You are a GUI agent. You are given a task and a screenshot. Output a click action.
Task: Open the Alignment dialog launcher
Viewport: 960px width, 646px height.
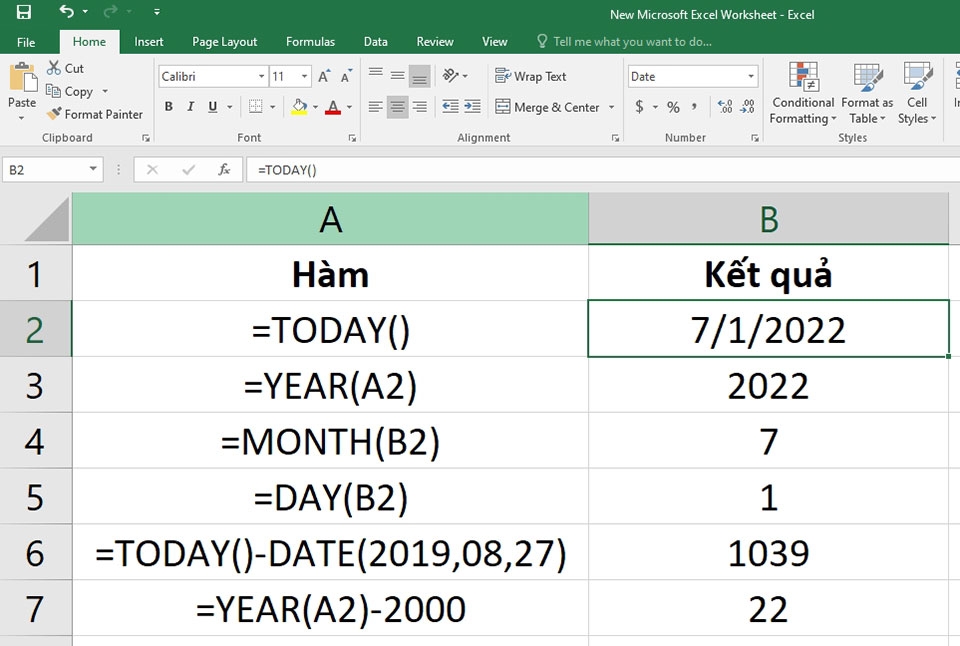coord(615,138)
